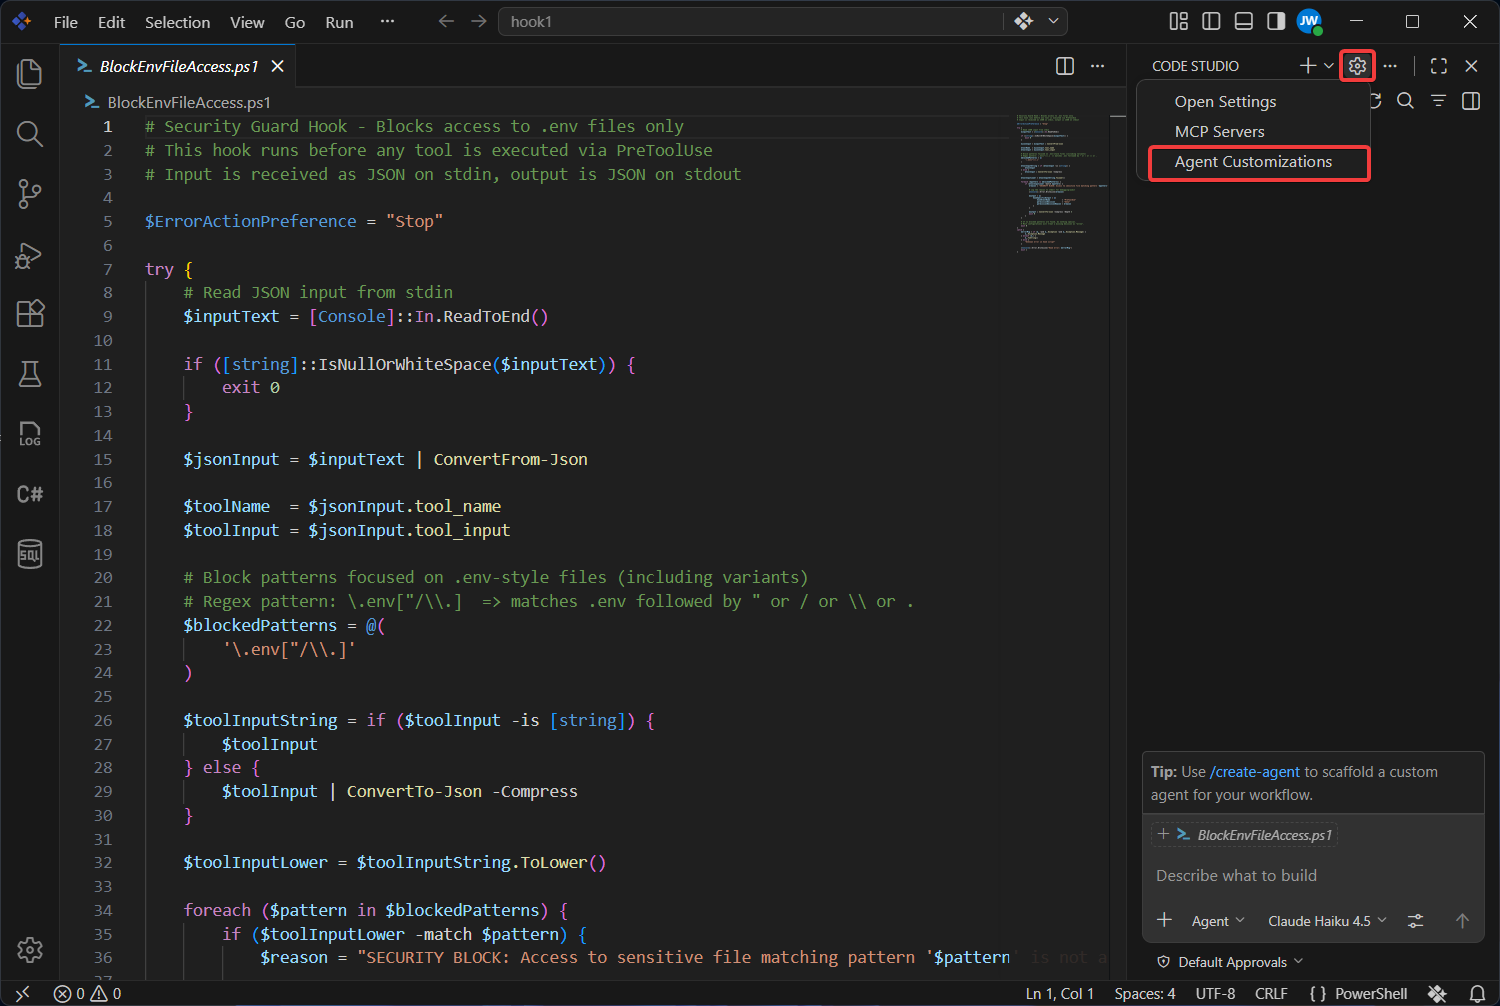Viewport: 1500px width, 1006px height.
Task: Select Agent Customizations from the menu
Action: pos(1253,162)
